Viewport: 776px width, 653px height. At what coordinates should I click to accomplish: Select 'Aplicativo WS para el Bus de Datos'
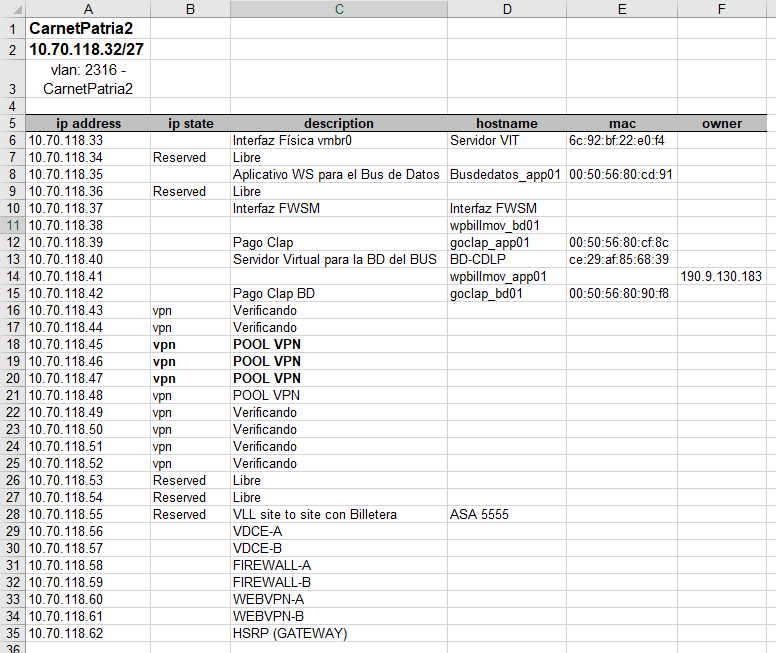click(x=339, y=174)
